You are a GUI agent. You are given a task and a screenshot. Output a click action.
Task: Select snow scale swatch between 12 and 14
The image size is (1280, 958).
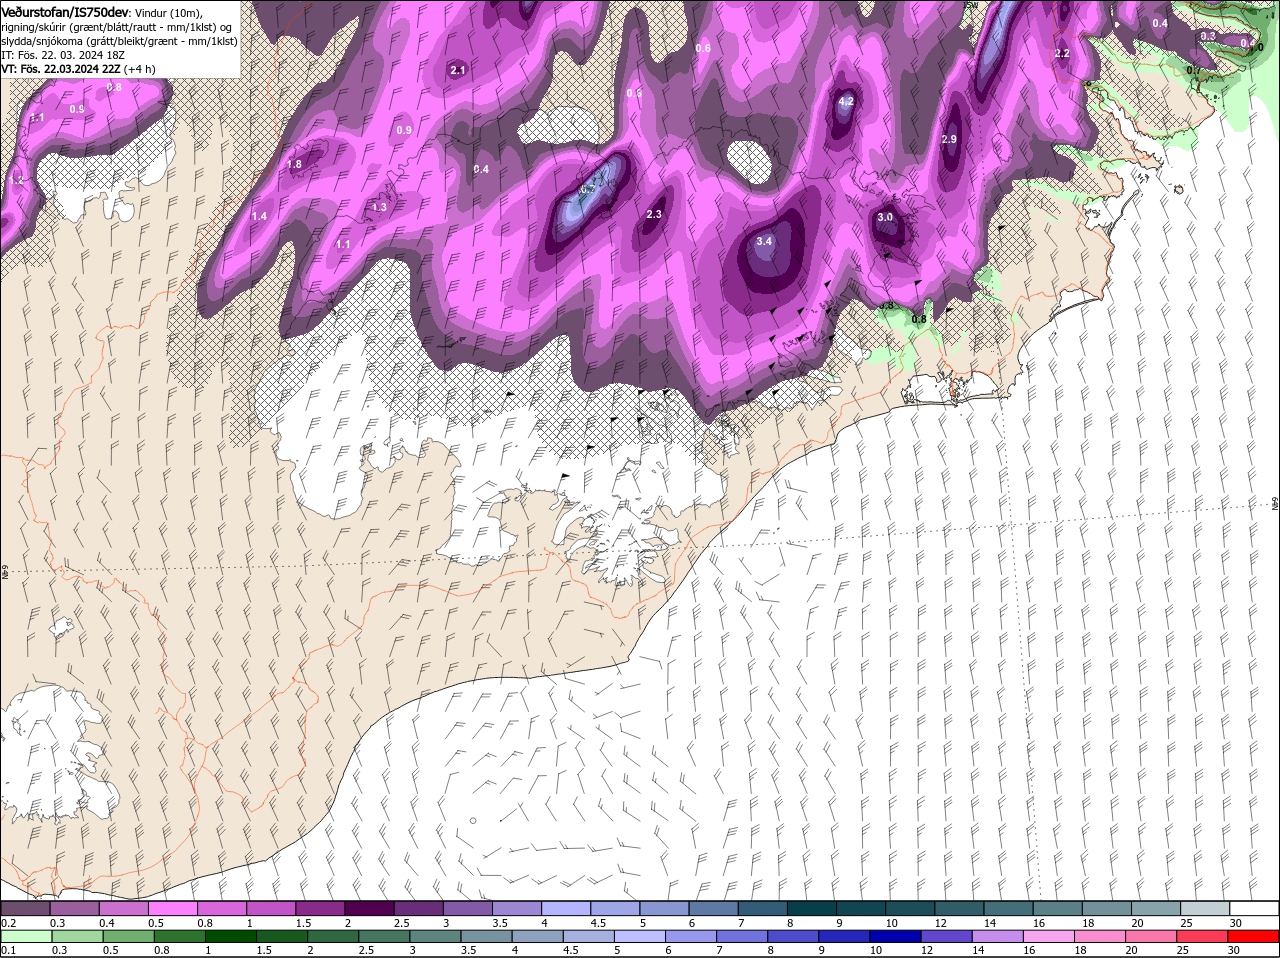click(960, 908)
